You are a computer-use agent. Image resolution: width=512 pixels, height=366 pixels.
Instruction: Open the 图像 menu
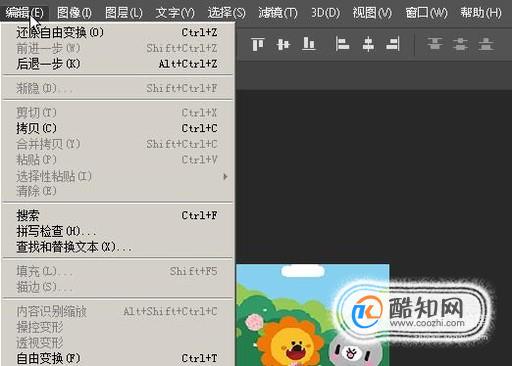point(74,13)
